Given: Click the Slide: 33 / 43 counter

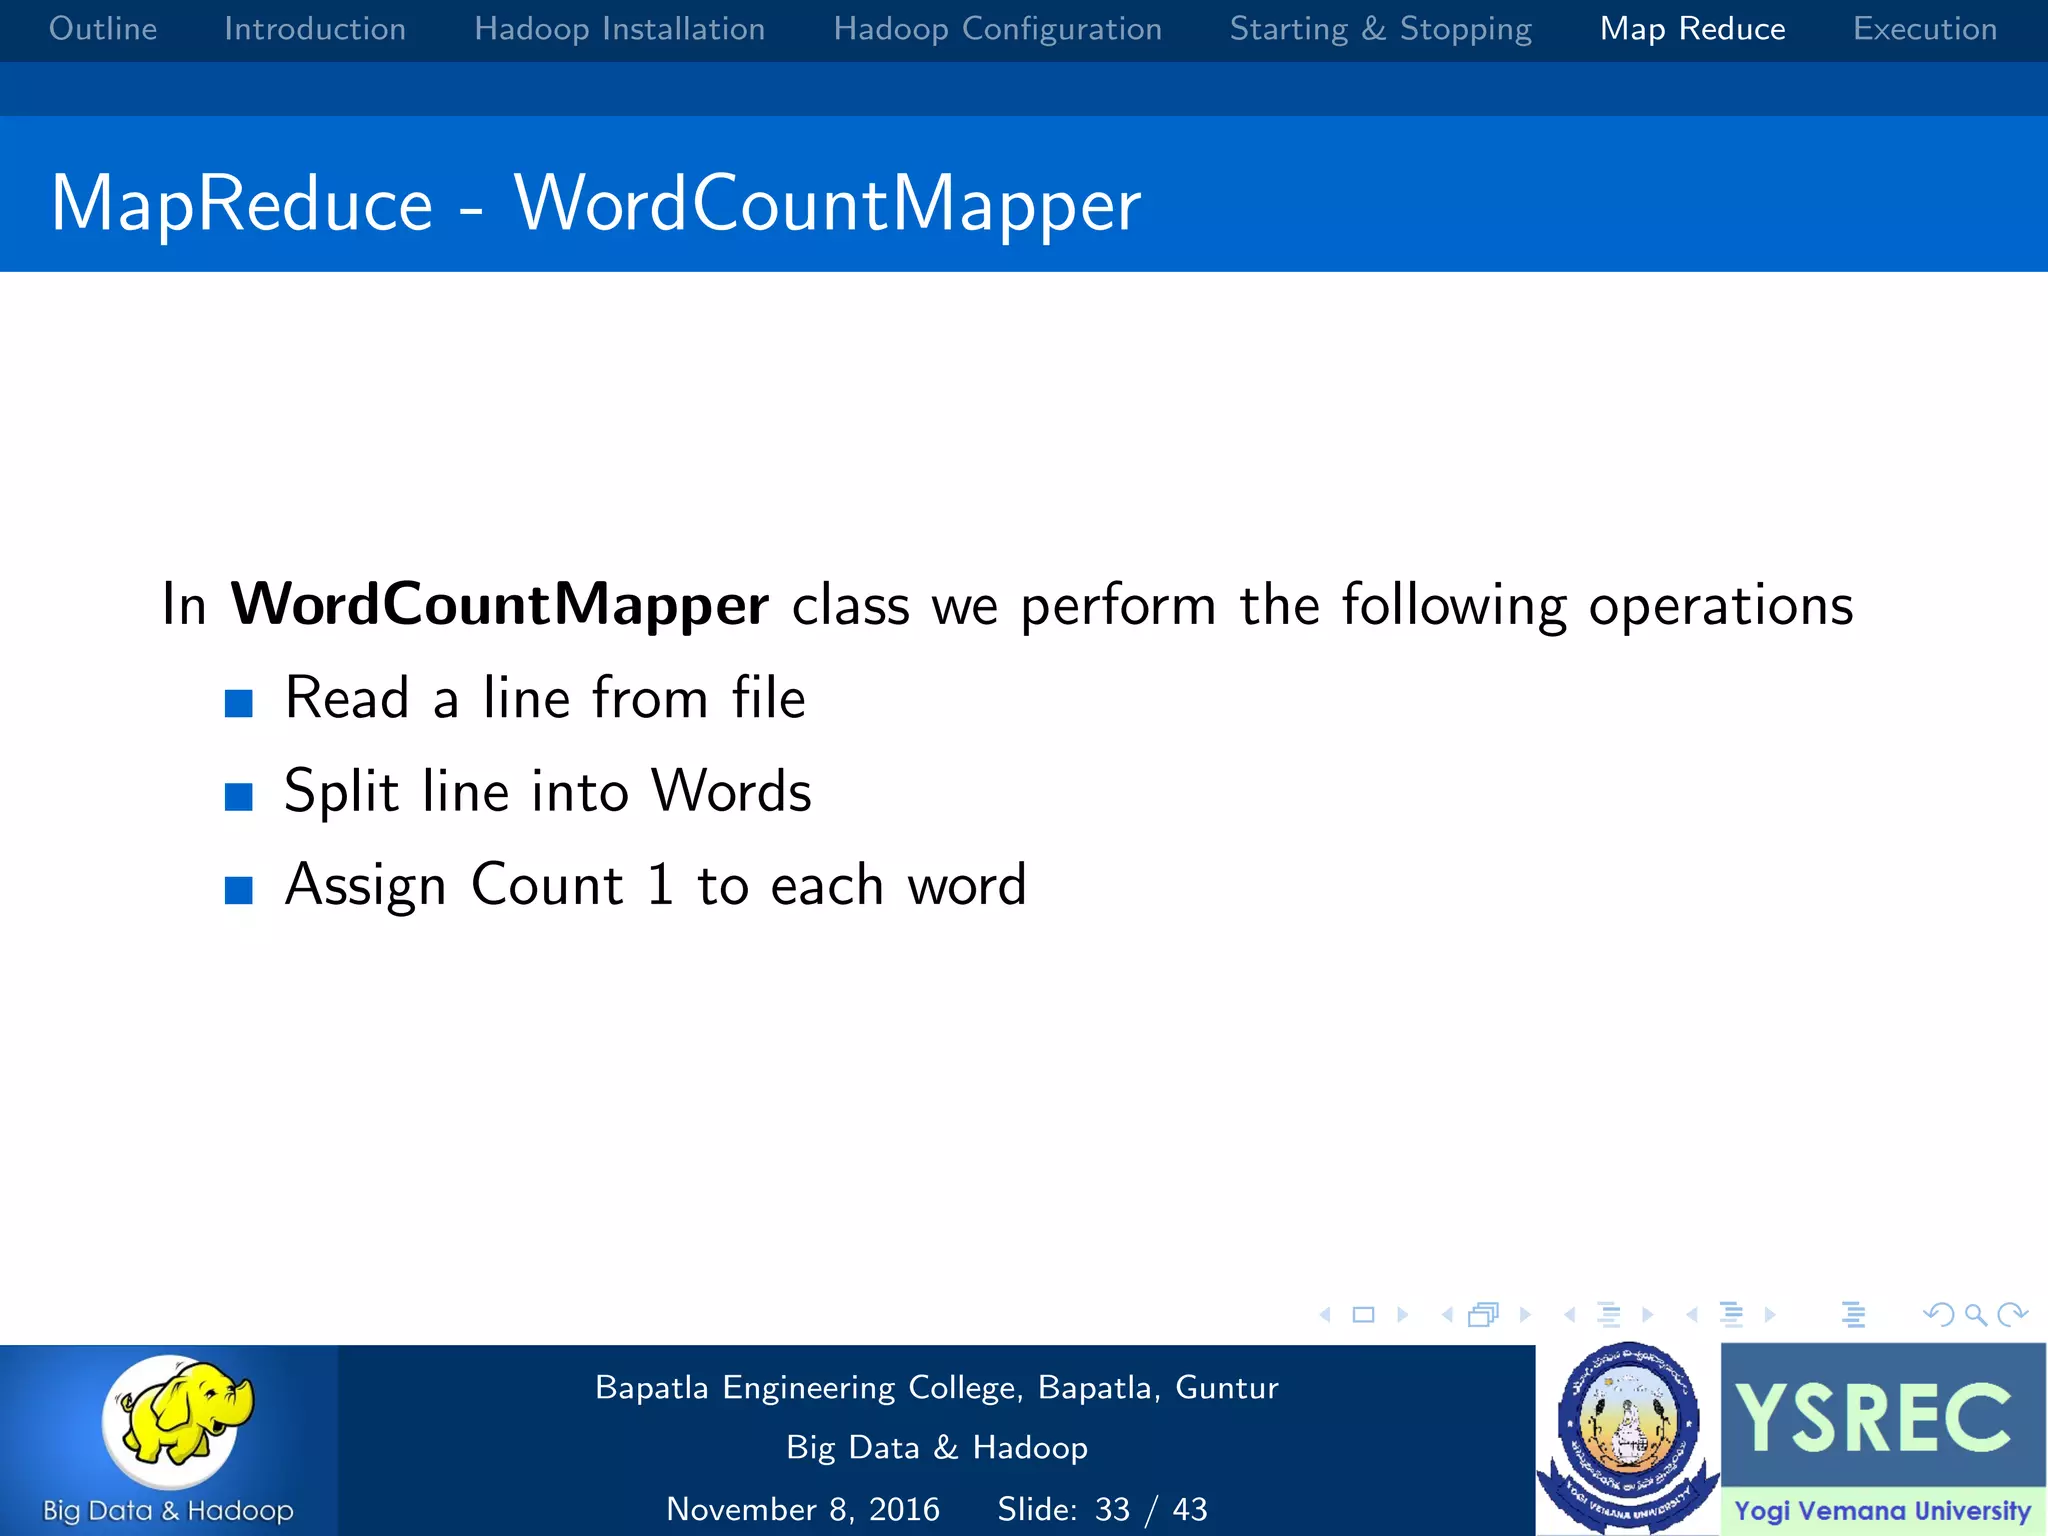Looking at the screenshot, I should pyautogui.click(x=1102, y=1509).
